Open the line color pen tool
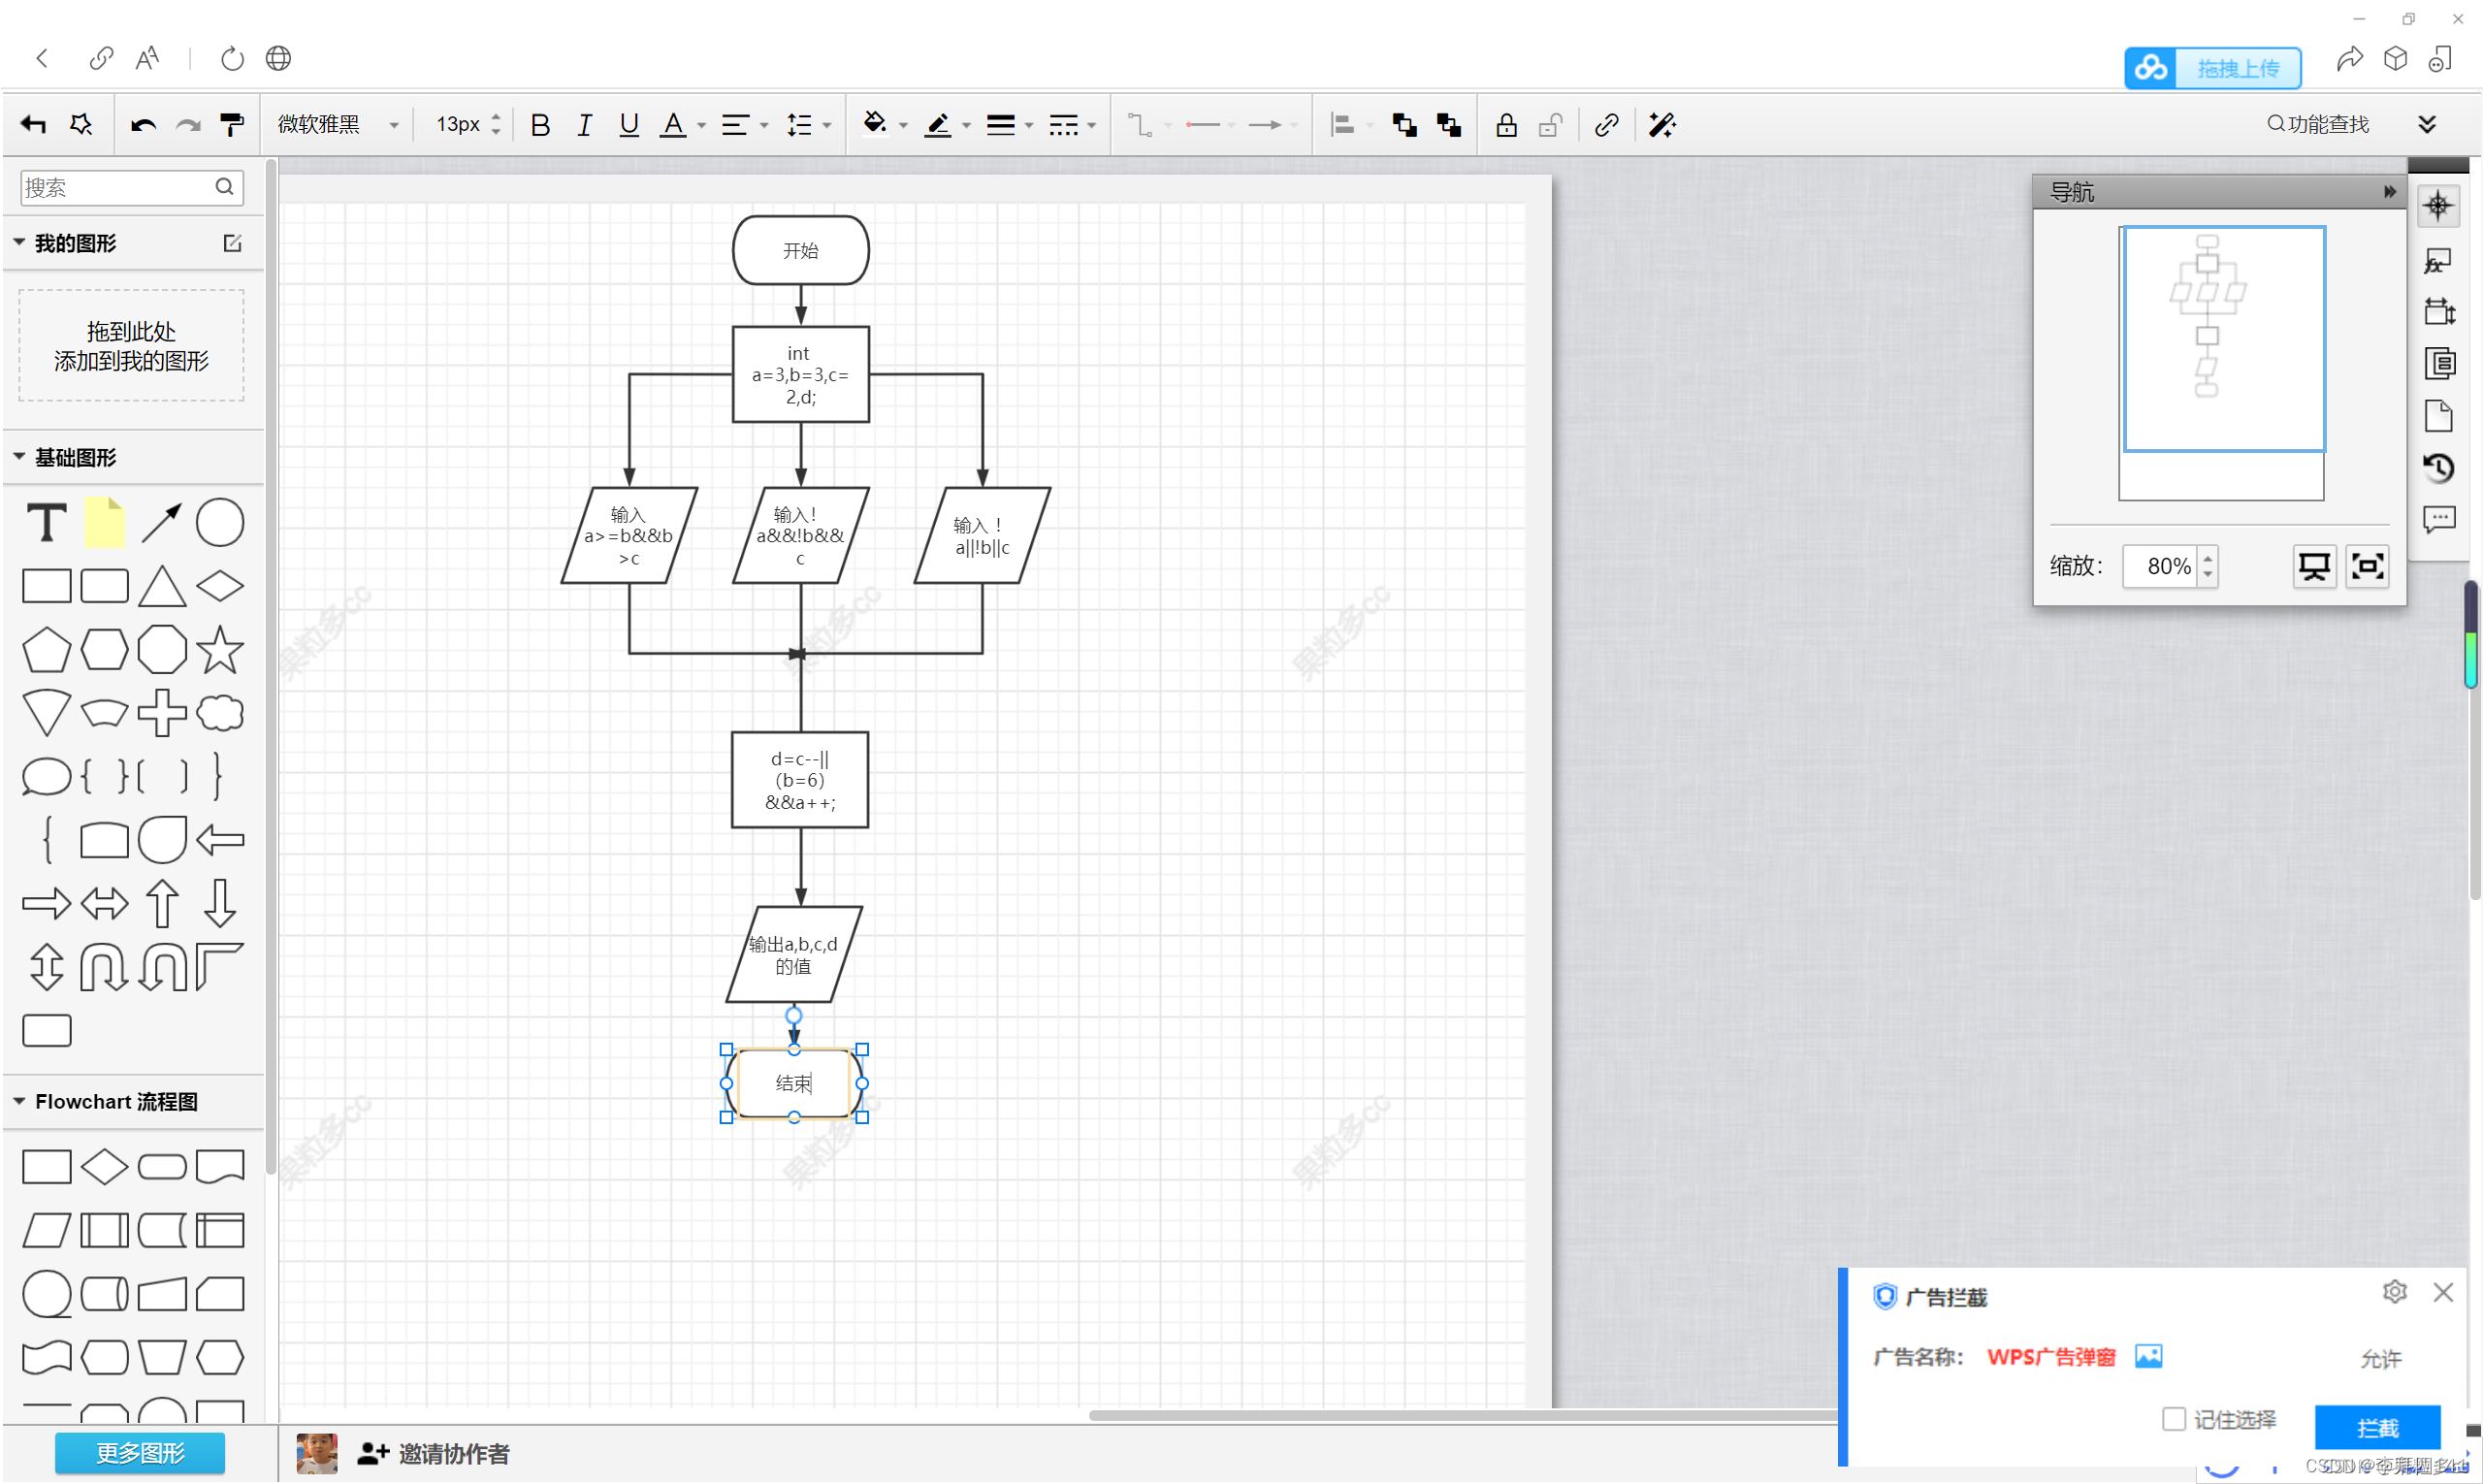This screenshot has height=1484, width=2483. tap(938, 125)
